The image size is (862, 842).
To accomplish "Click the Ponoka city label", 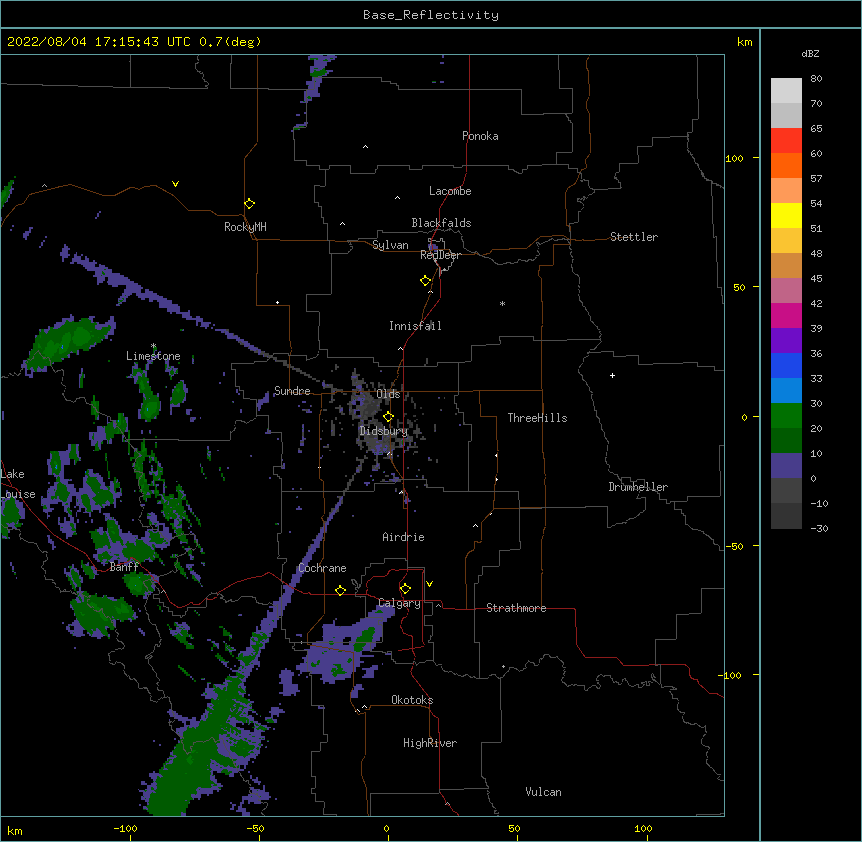I will pos(480,136).
